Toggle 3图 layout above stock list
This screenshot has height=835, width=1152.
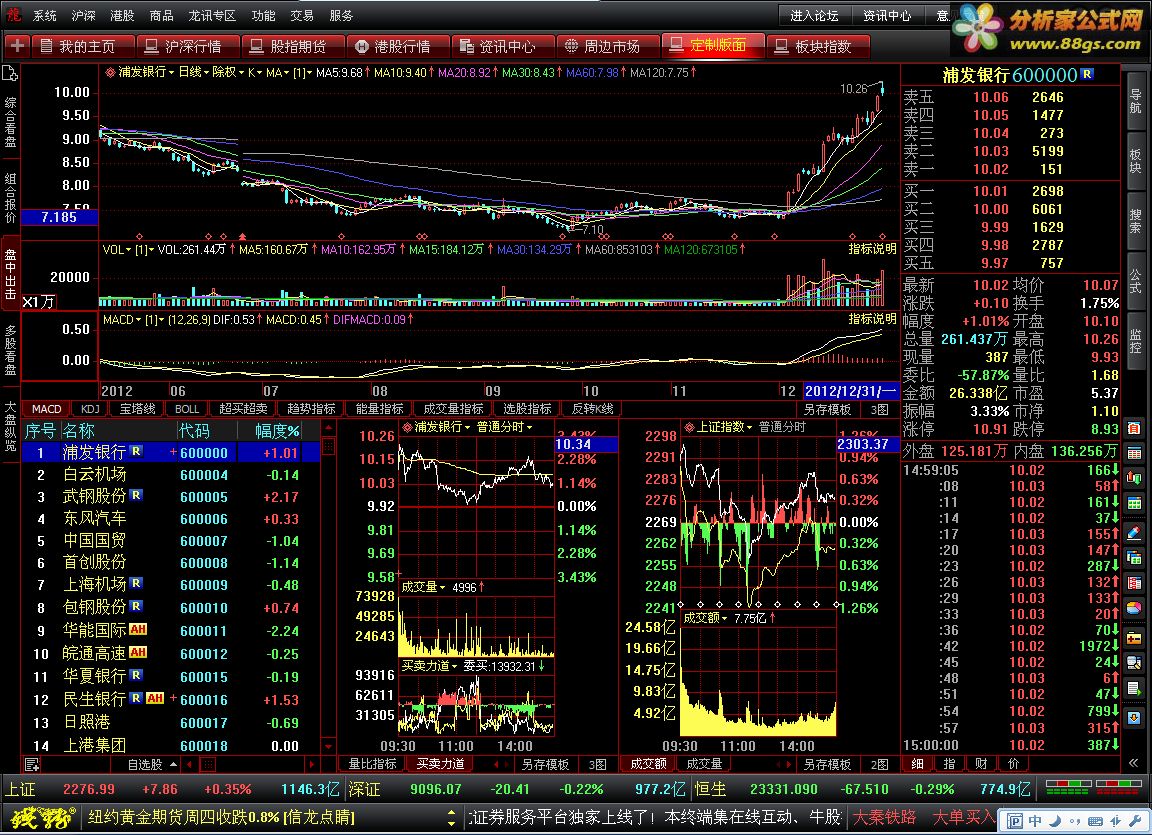point(879,409)
